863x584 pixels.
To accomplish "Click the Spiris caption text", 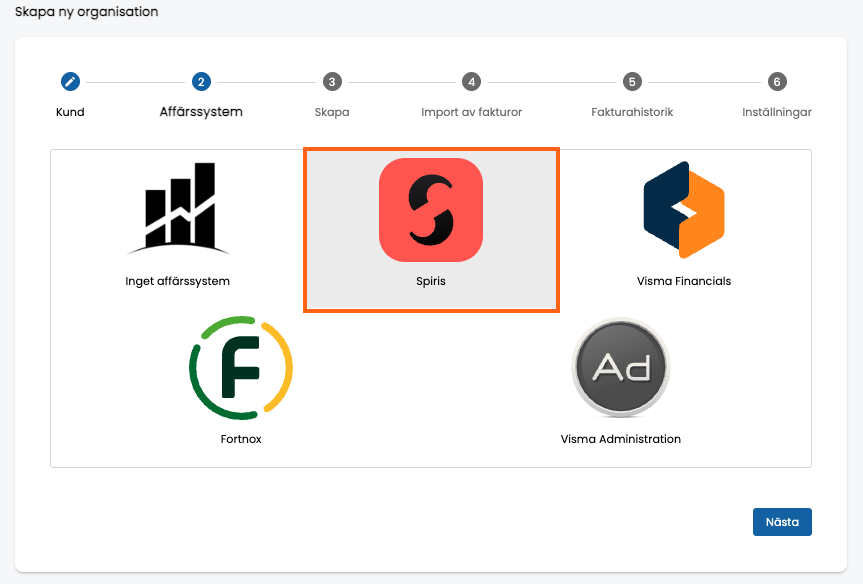I will pos(431,281).
